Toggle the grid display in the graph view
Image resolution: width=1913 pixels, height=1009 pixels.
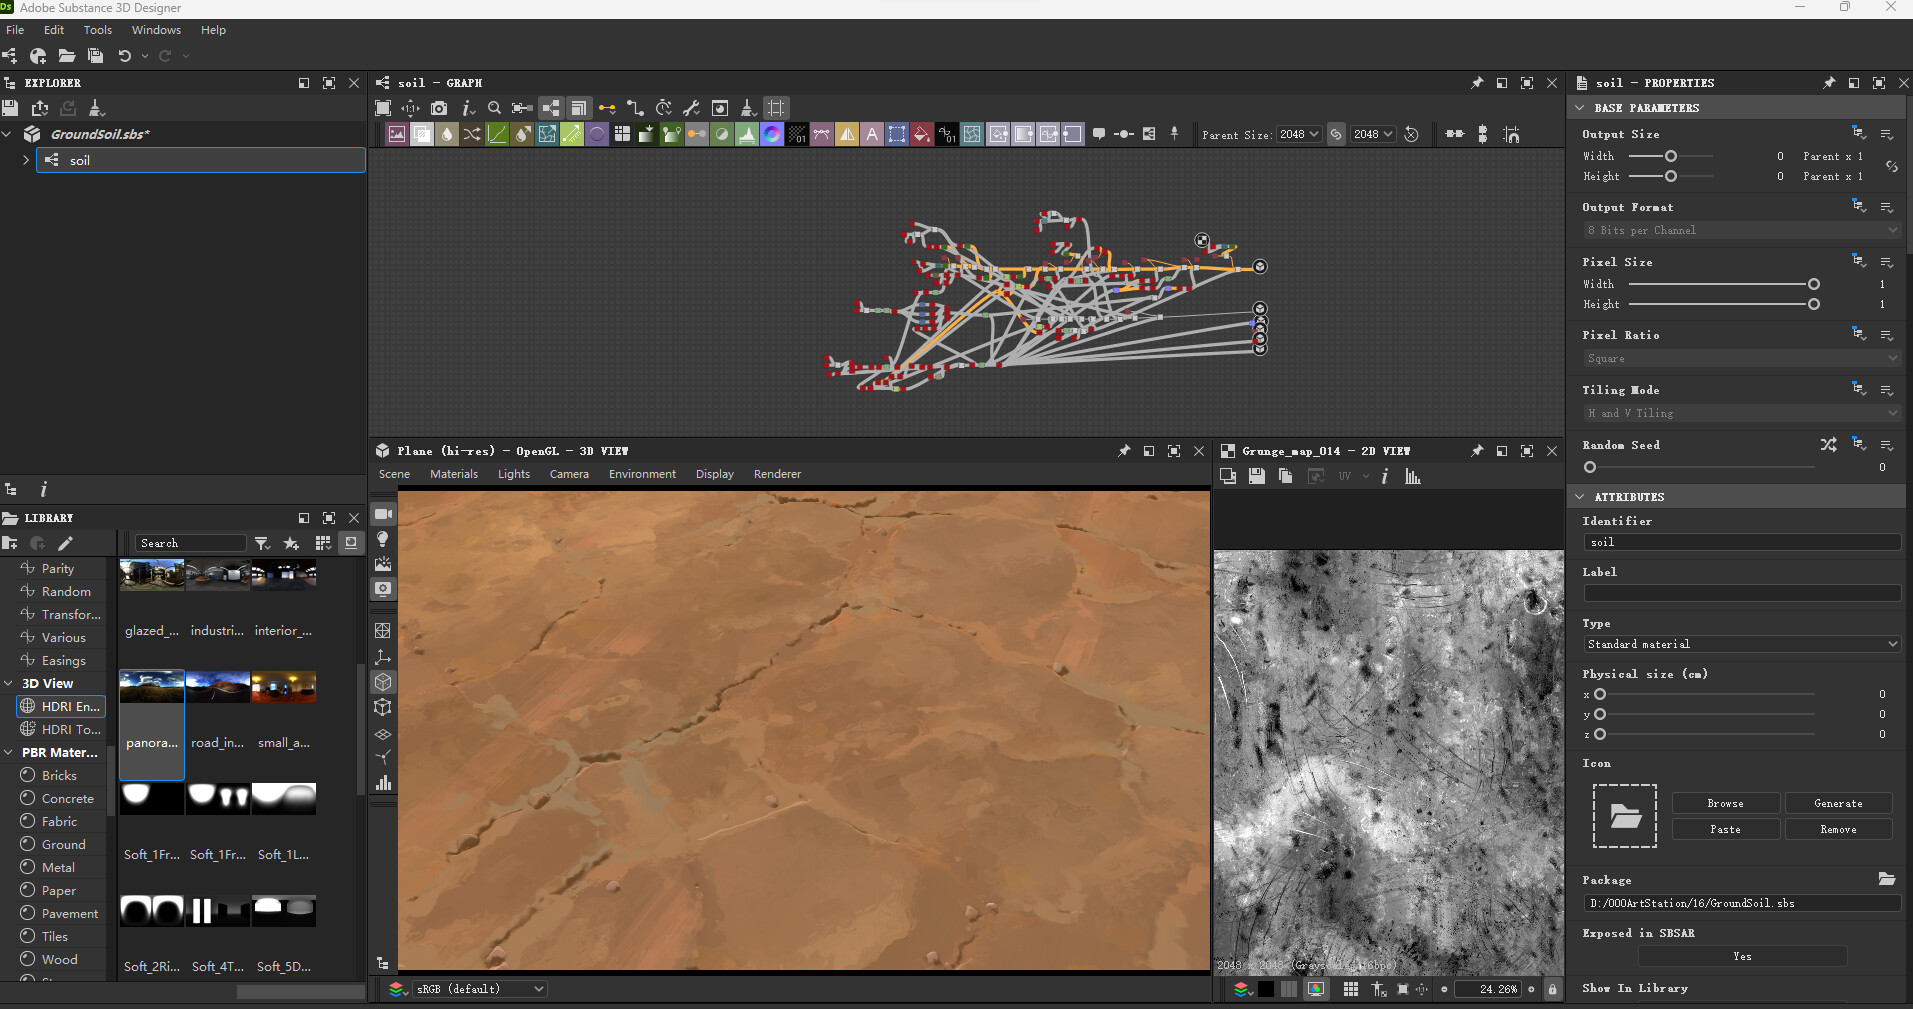pos(776,108)
